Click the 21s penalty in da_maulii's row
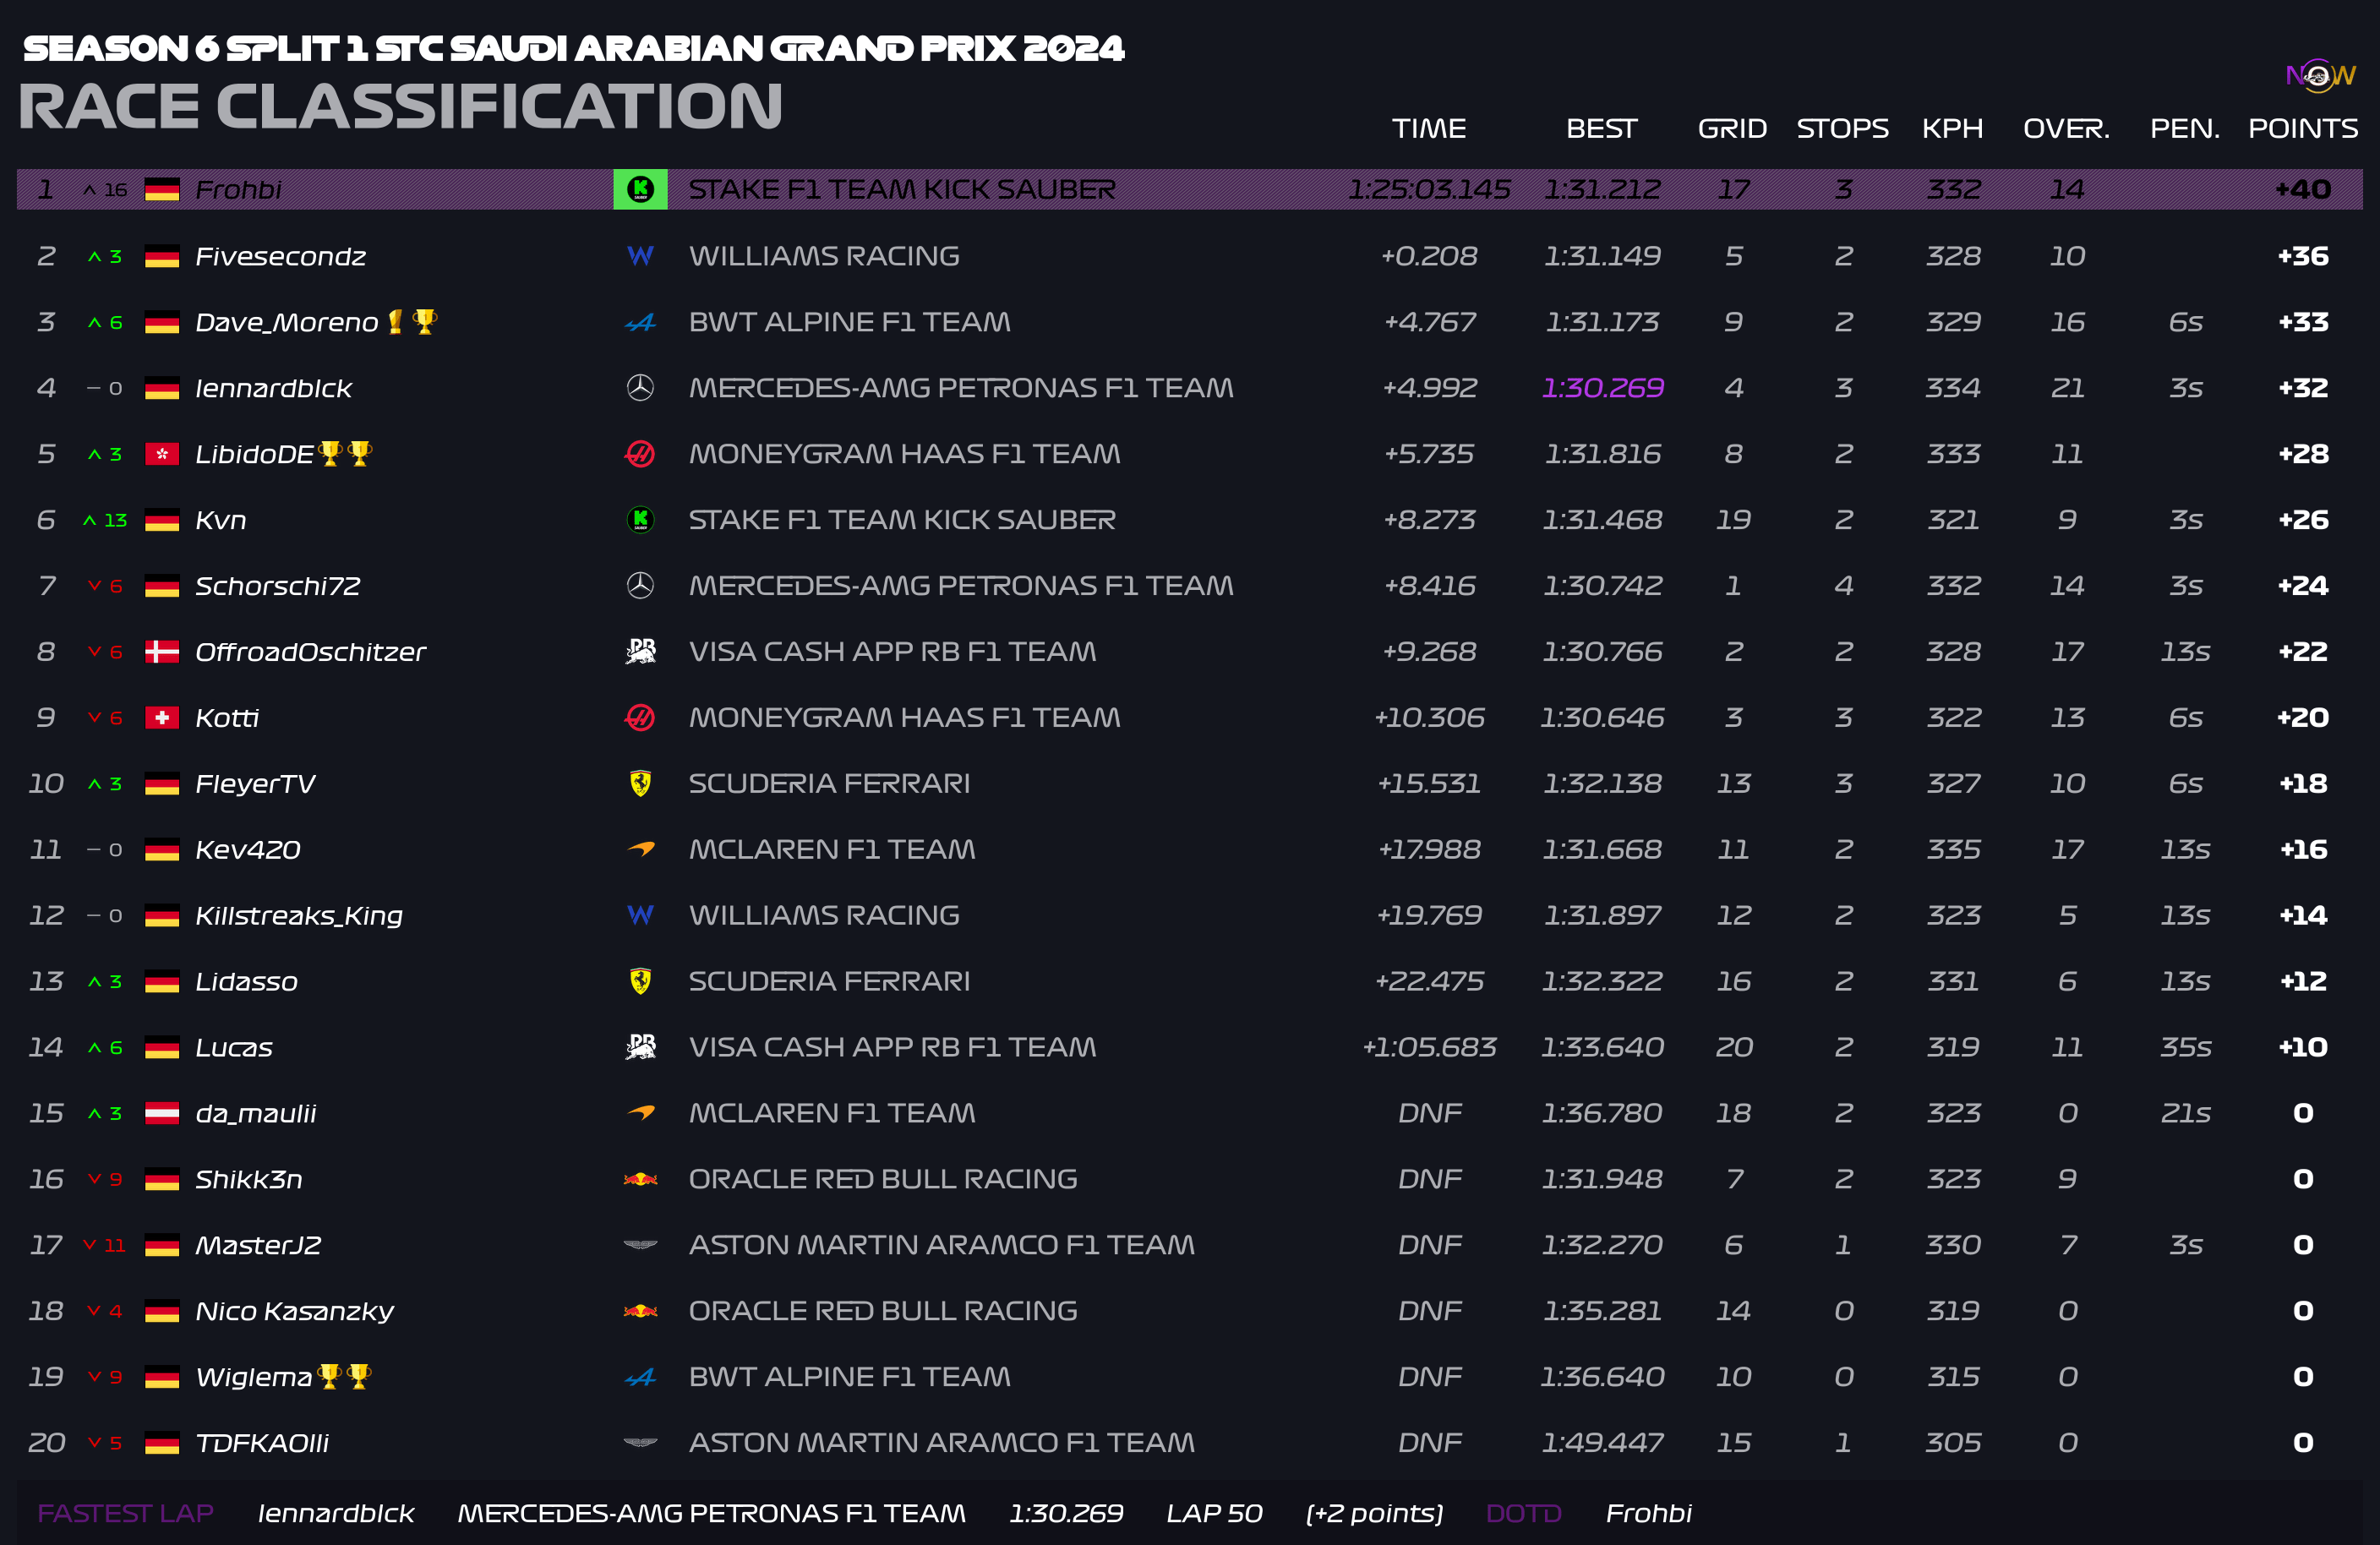The width and height of the screenshot is (2380, 1545). pyautogui.click(x=2185, y=1113)
